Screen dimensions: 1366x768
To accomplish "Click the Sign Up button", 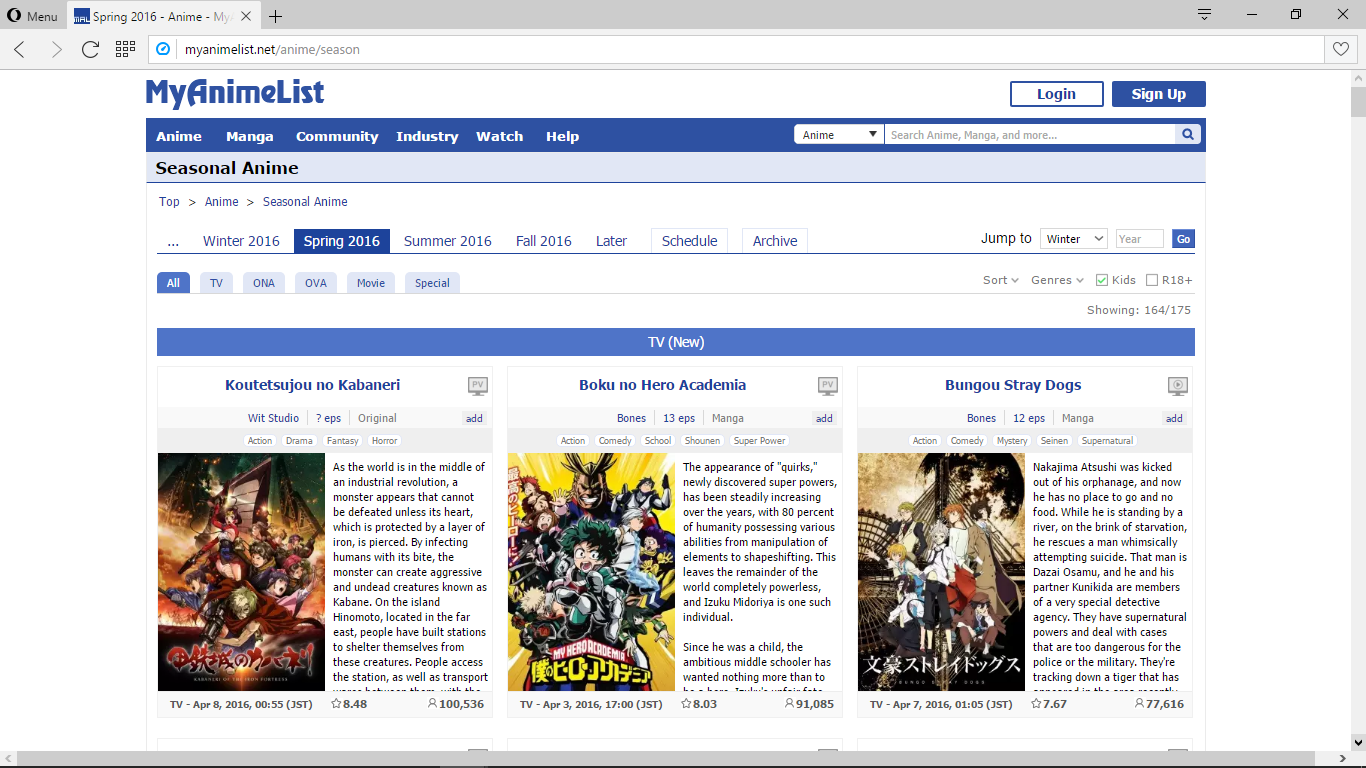I will tap(1159, 94).
